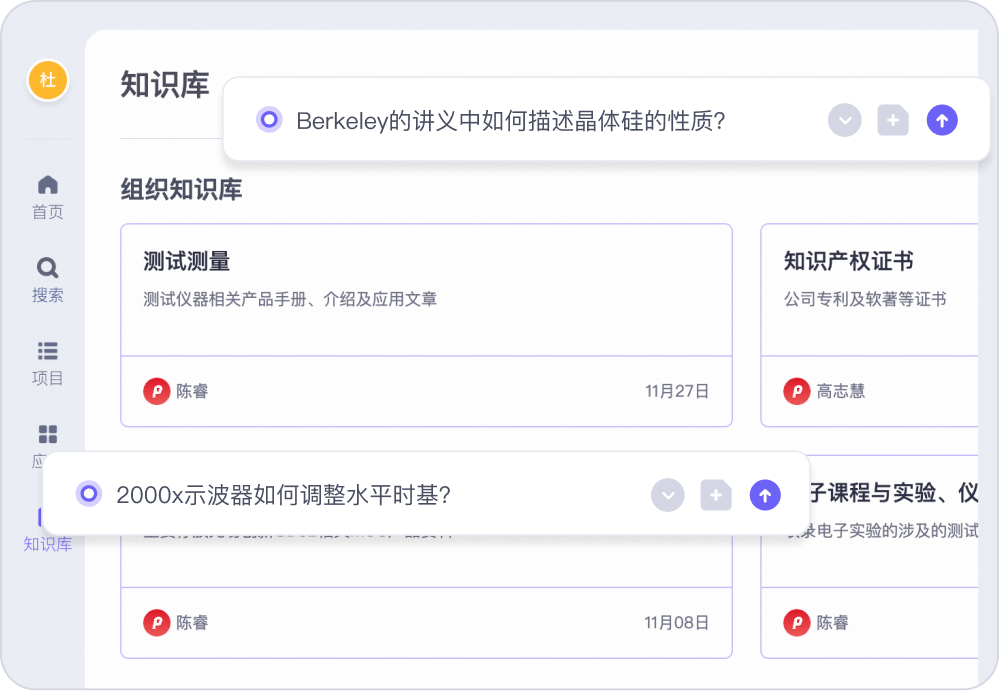Screen dimensions: 999x691
Task: Click the 杜 user avatar
Action: [x=48, y=80]
